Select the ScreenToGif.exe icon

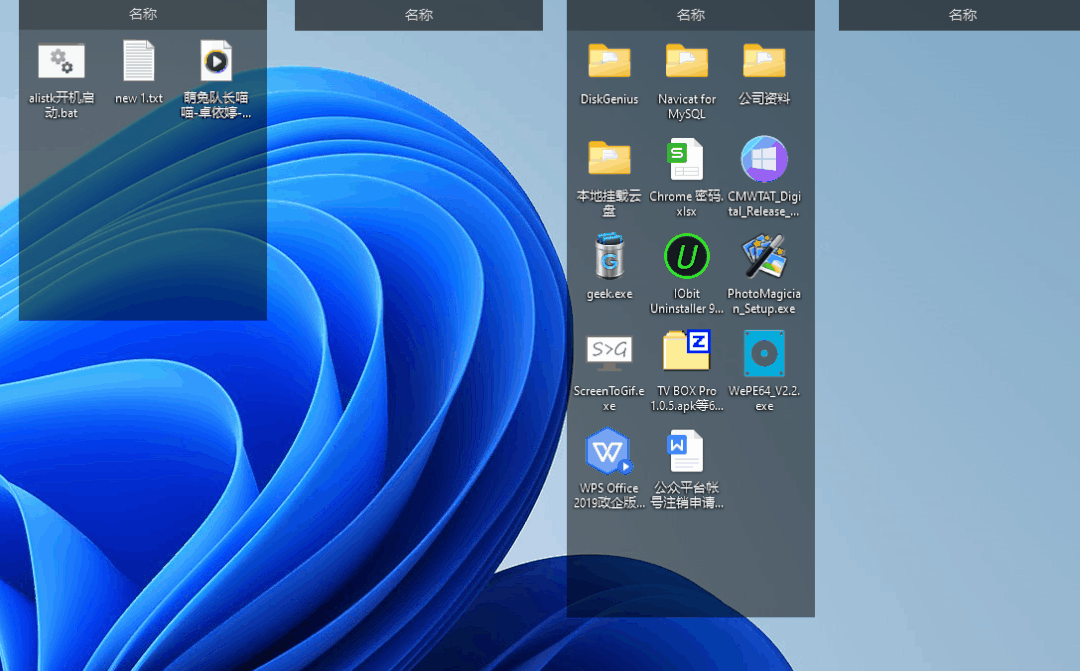point(609,353)
